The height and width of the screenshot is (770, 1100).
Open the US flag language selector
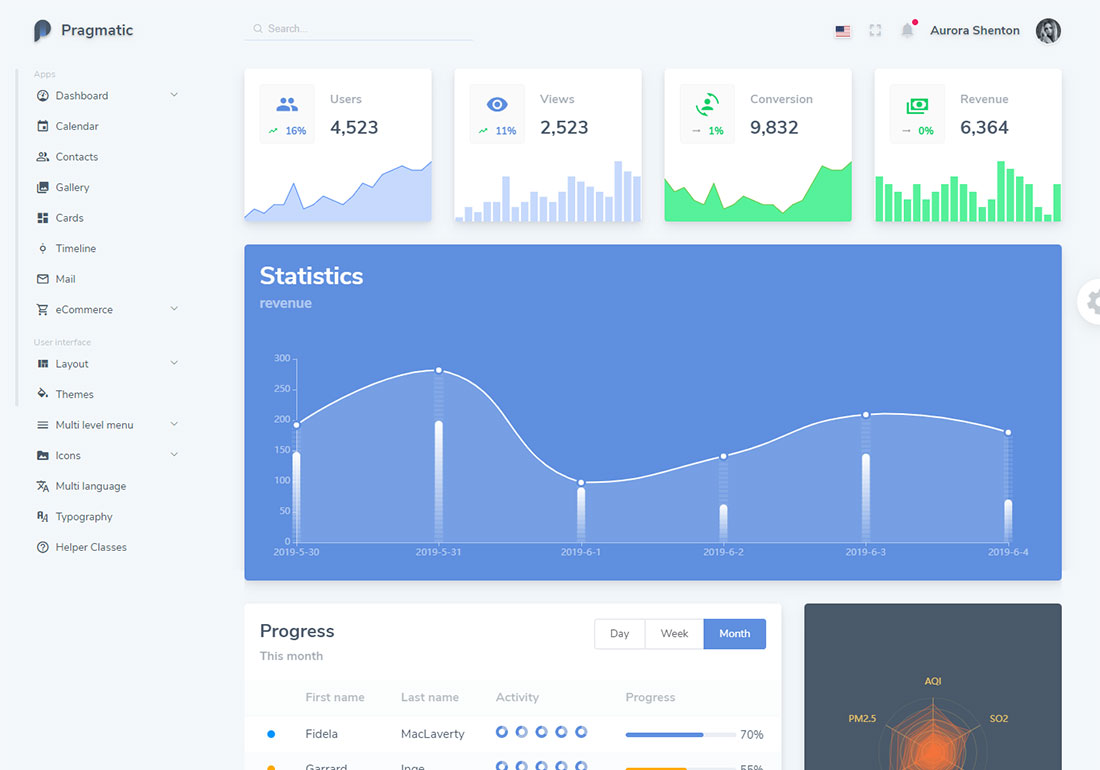[843, 31]
